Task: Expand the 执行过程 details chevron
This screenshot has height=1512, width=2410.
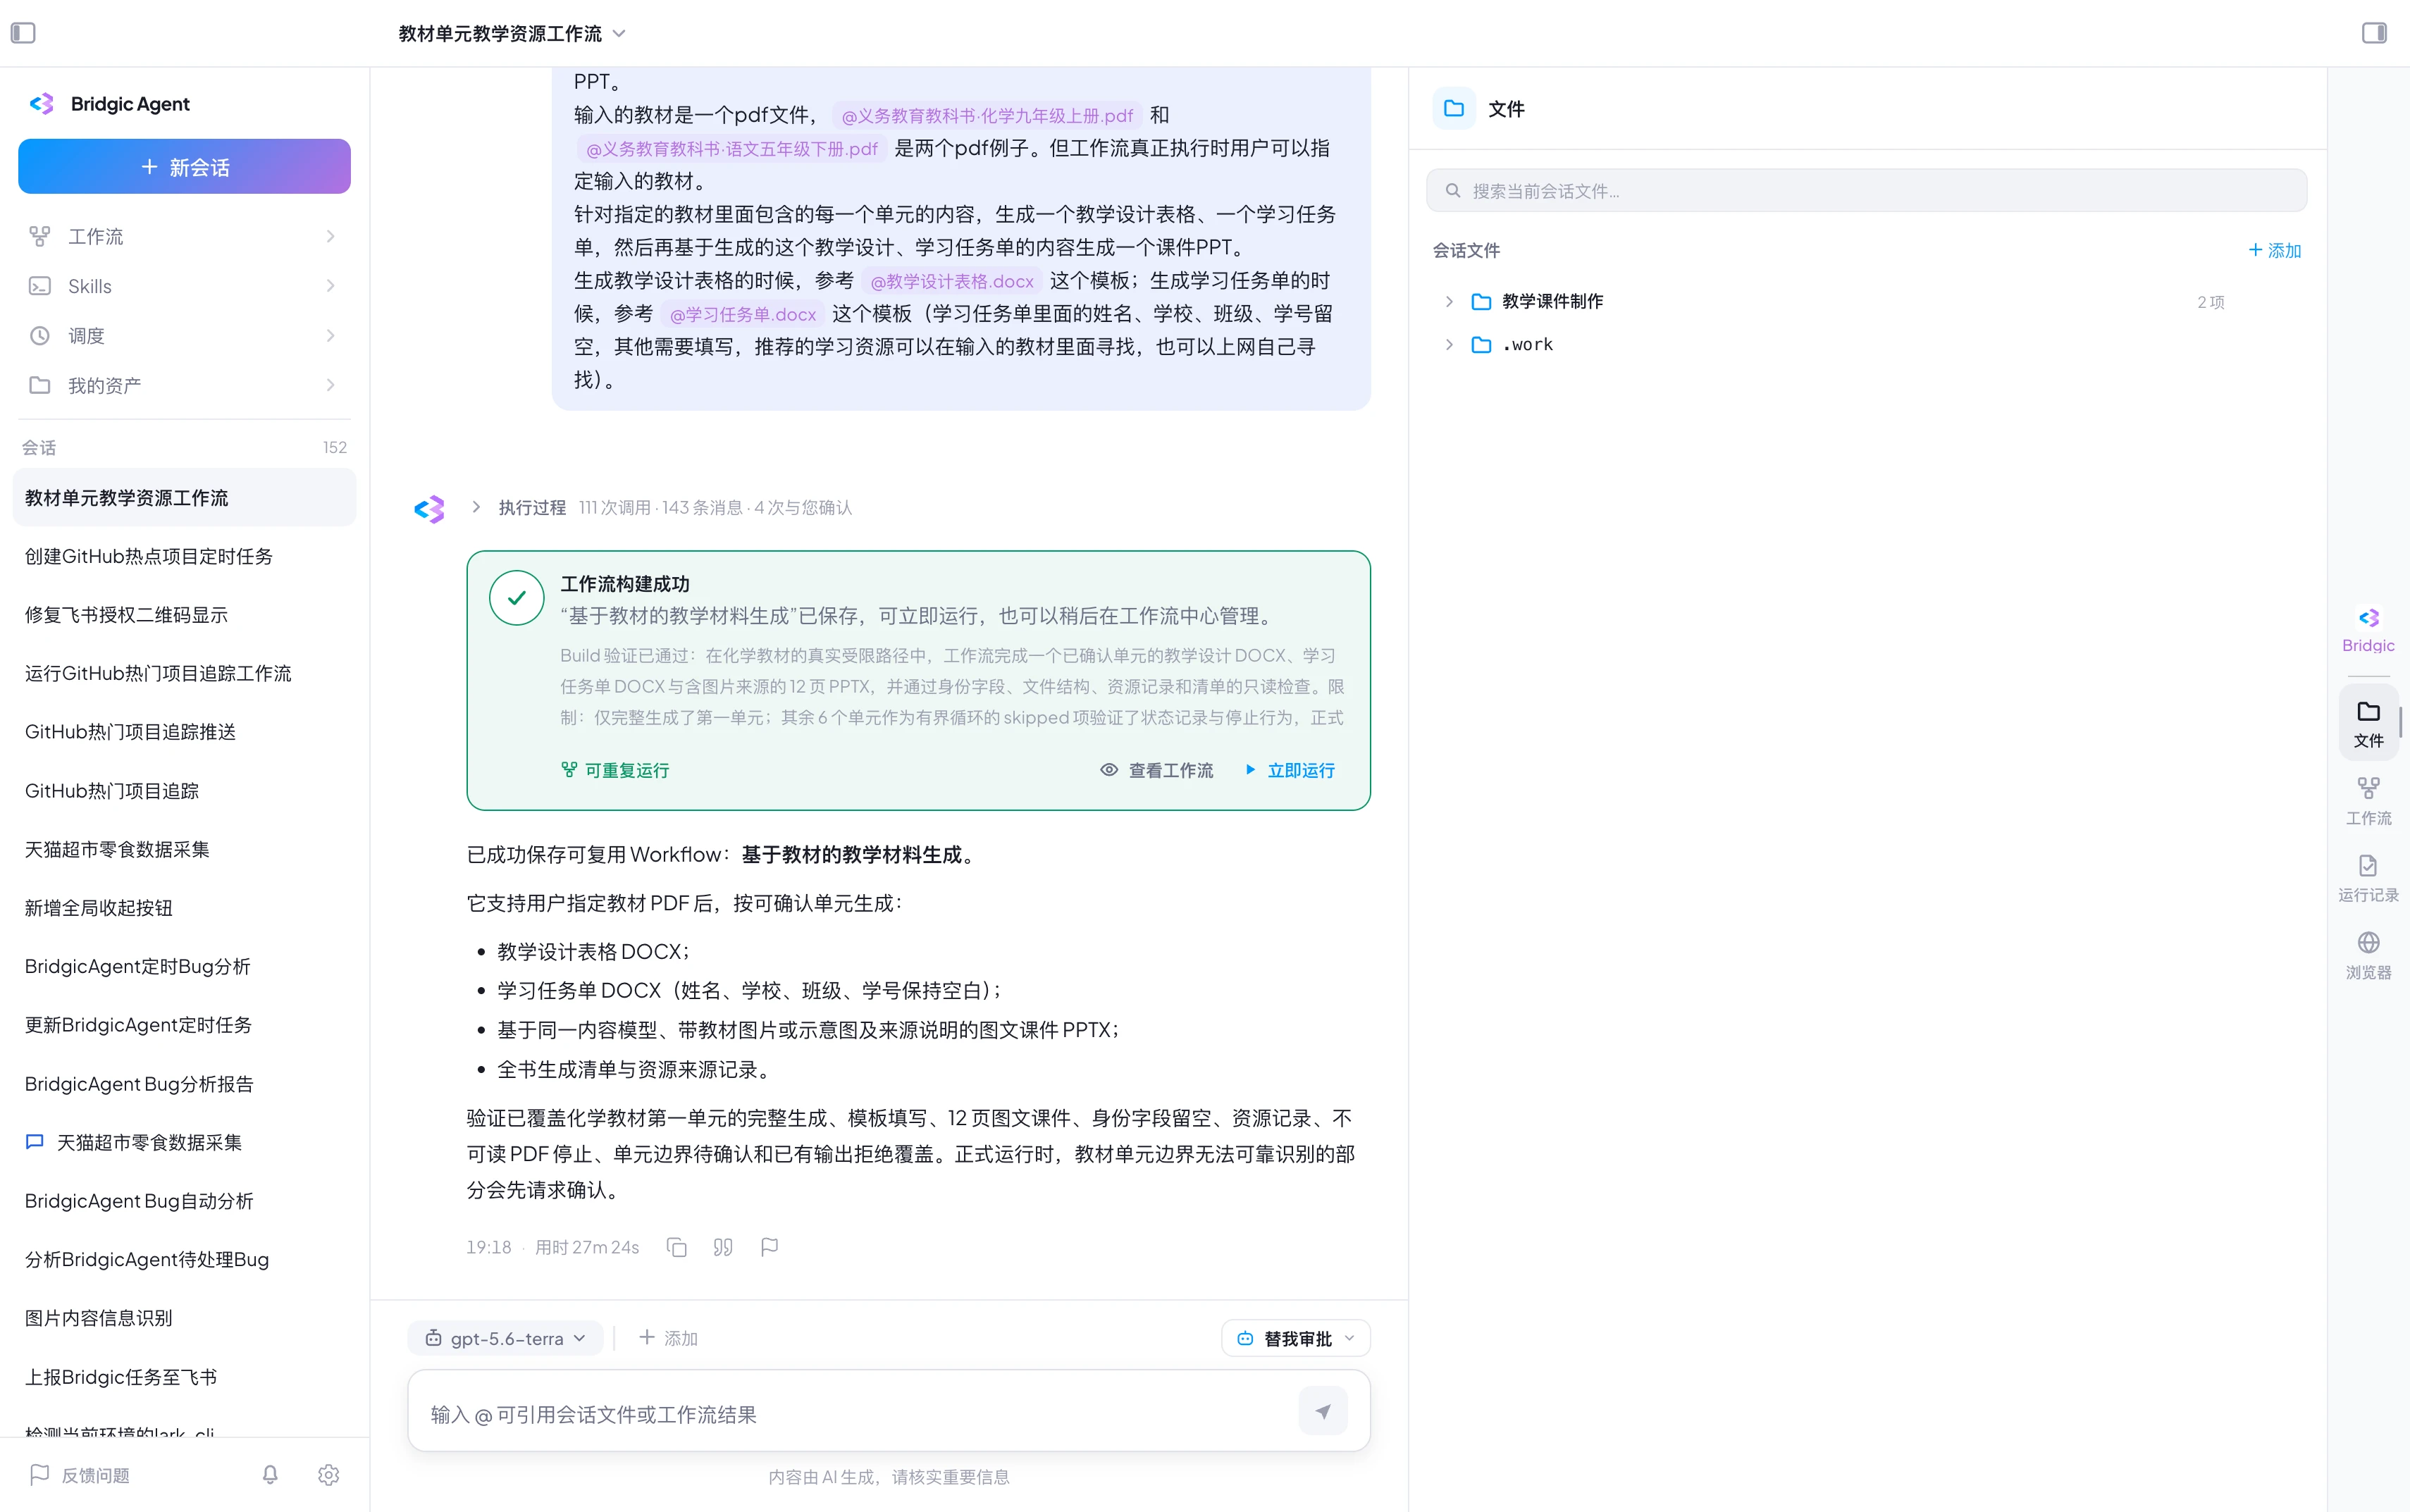Action: 476,507
